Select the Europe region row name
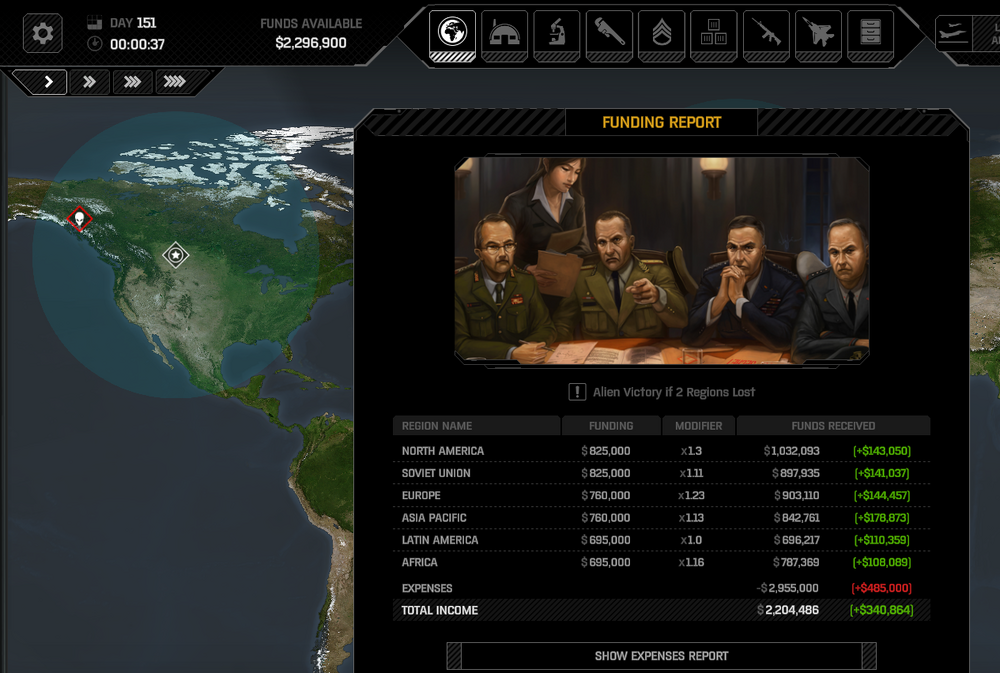 (421, 496)
